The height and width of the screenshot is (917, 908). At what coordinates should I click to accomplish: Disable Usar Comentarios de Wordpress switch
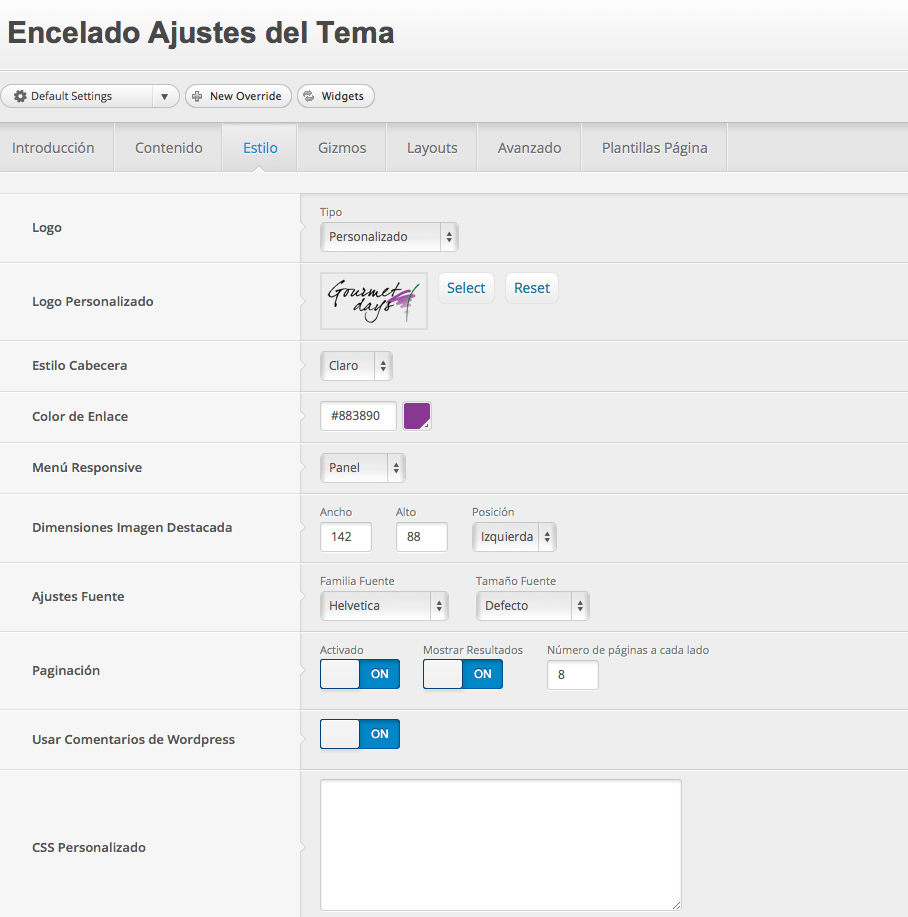coord(360,734)
